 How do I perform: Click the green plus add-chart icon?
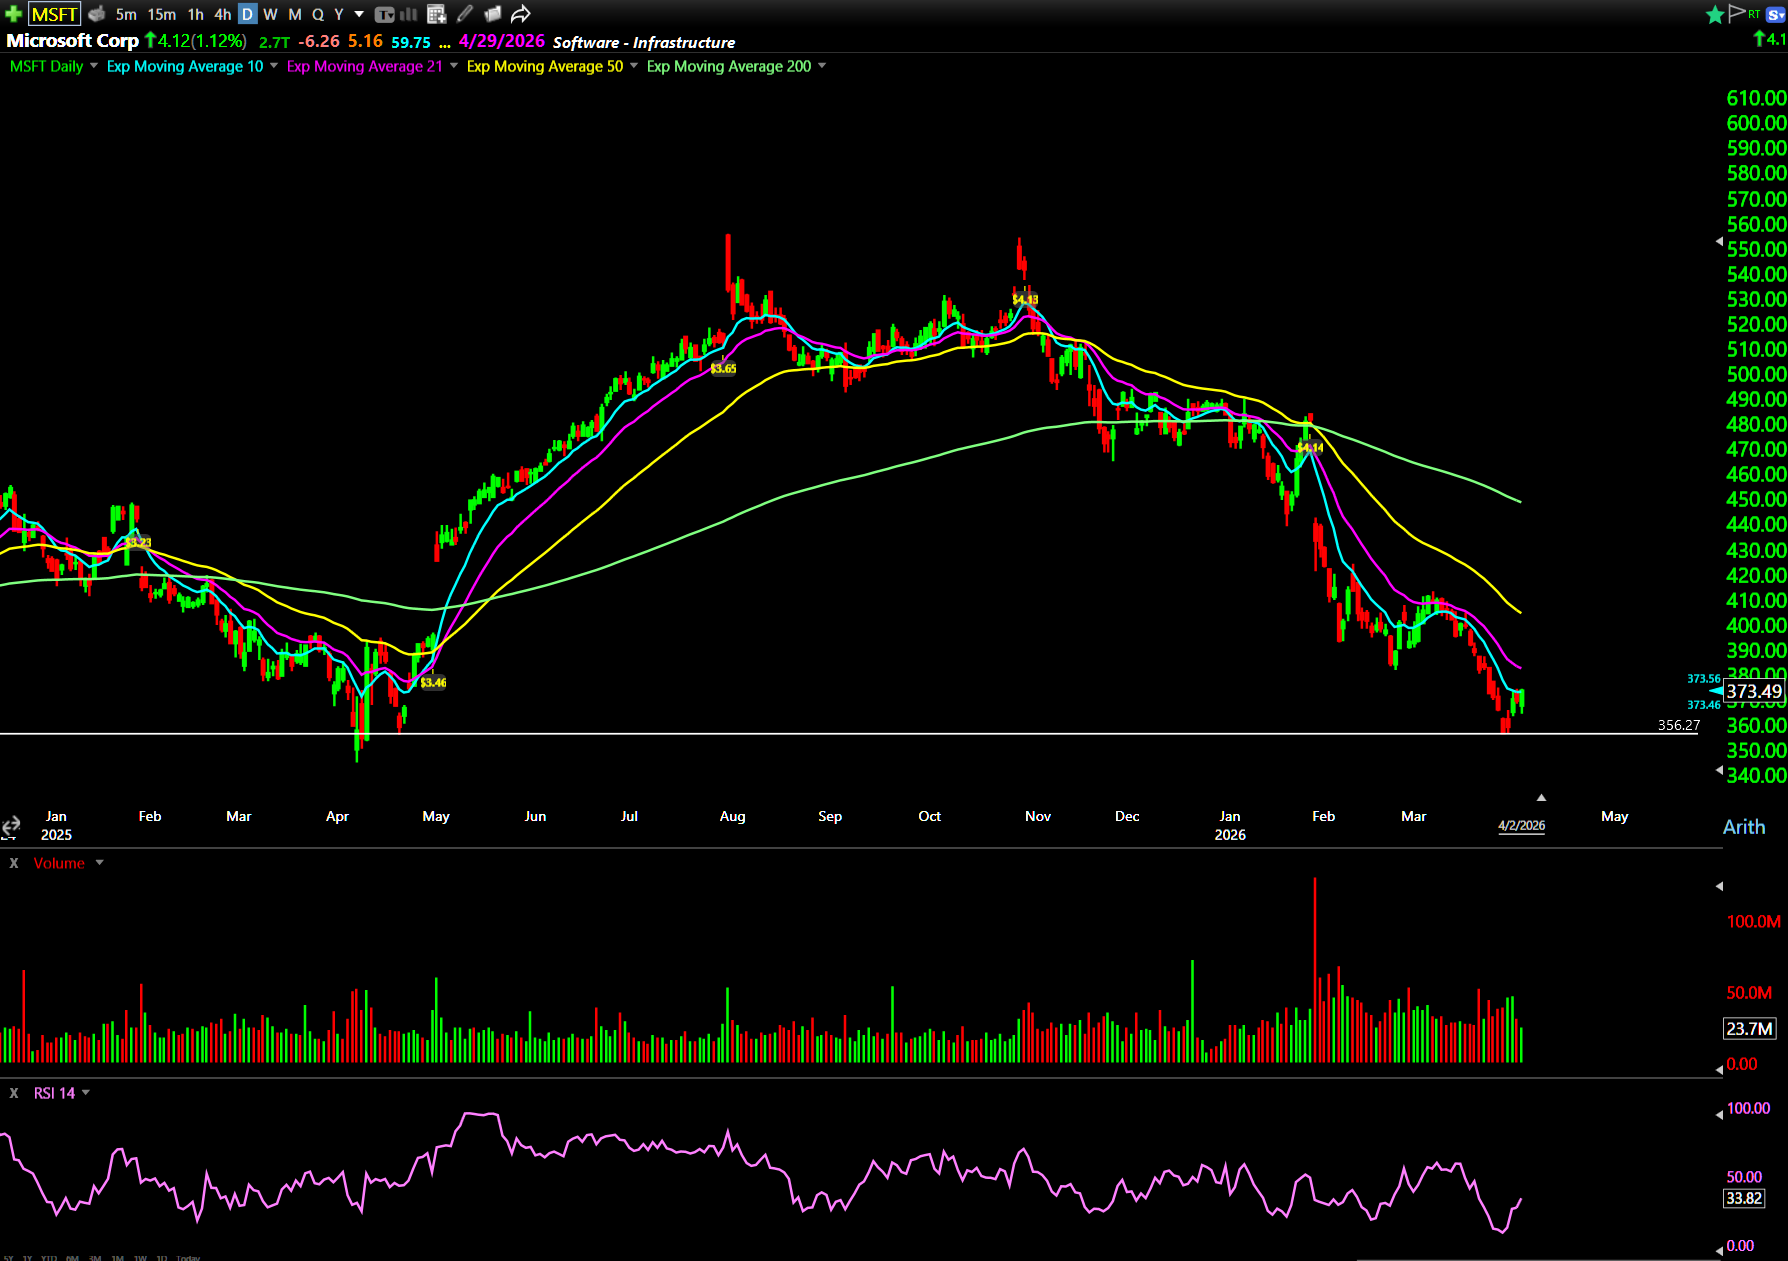(13, 14)
